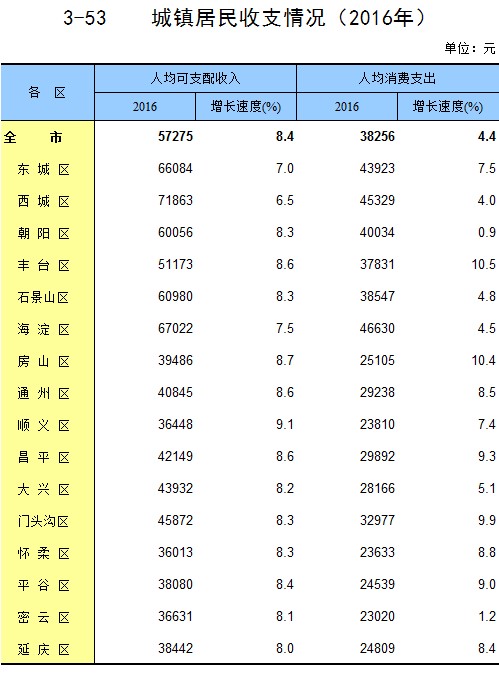The height and width of the screenshot is (697, 499).
Task: Click the 2016 header under 人均可支配收入
Action: [x=145, y=107]
